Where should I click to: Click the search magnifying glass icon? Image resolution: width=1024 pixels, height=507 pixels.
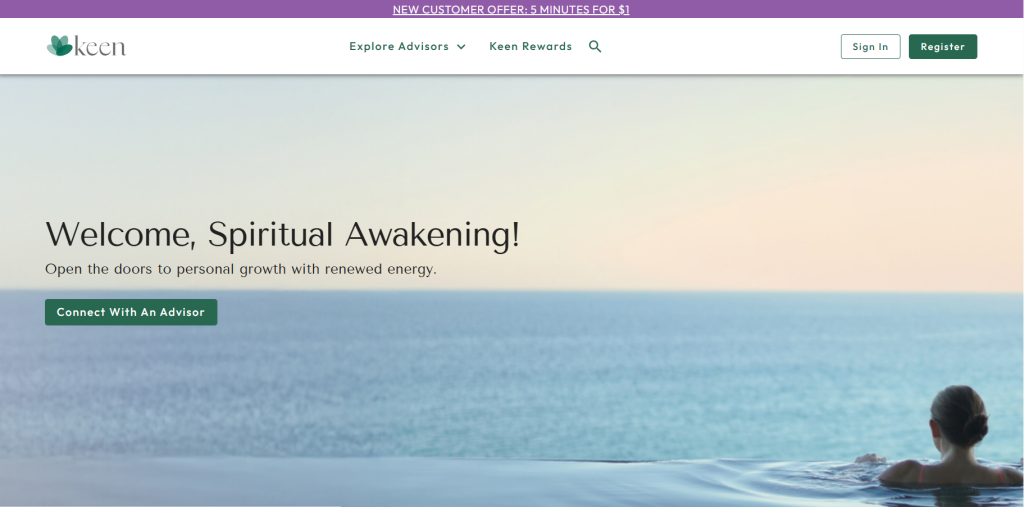point(595,47)
